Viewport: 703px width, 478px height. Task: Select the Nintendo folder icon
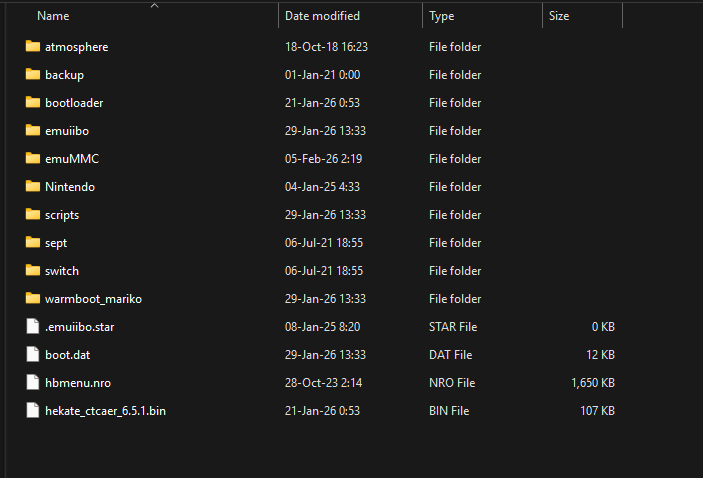[33, 186]
